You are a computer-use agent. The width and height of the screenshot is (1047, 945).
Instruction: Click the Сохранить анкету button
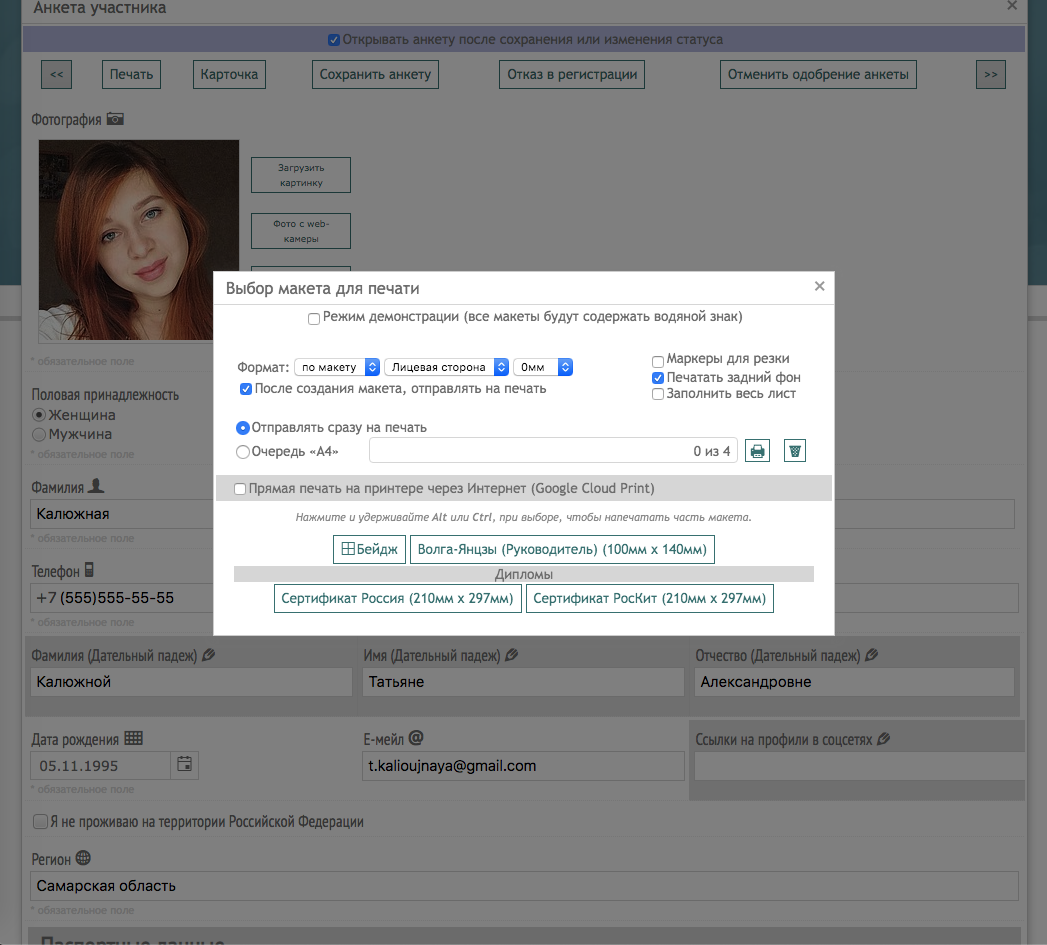(375, 75)
